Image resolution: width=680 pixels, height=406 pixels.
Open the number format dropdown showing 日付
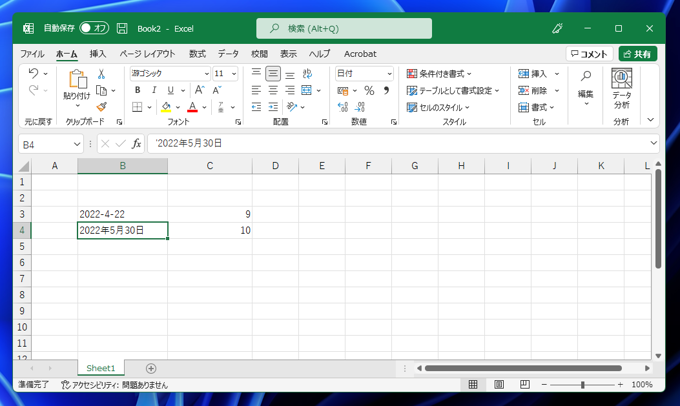coord(364,74)
